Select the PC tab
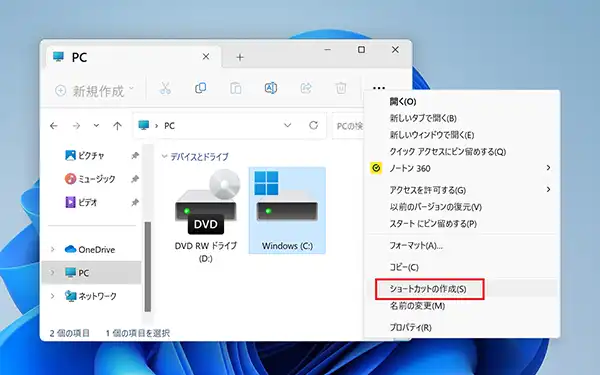 133,57
